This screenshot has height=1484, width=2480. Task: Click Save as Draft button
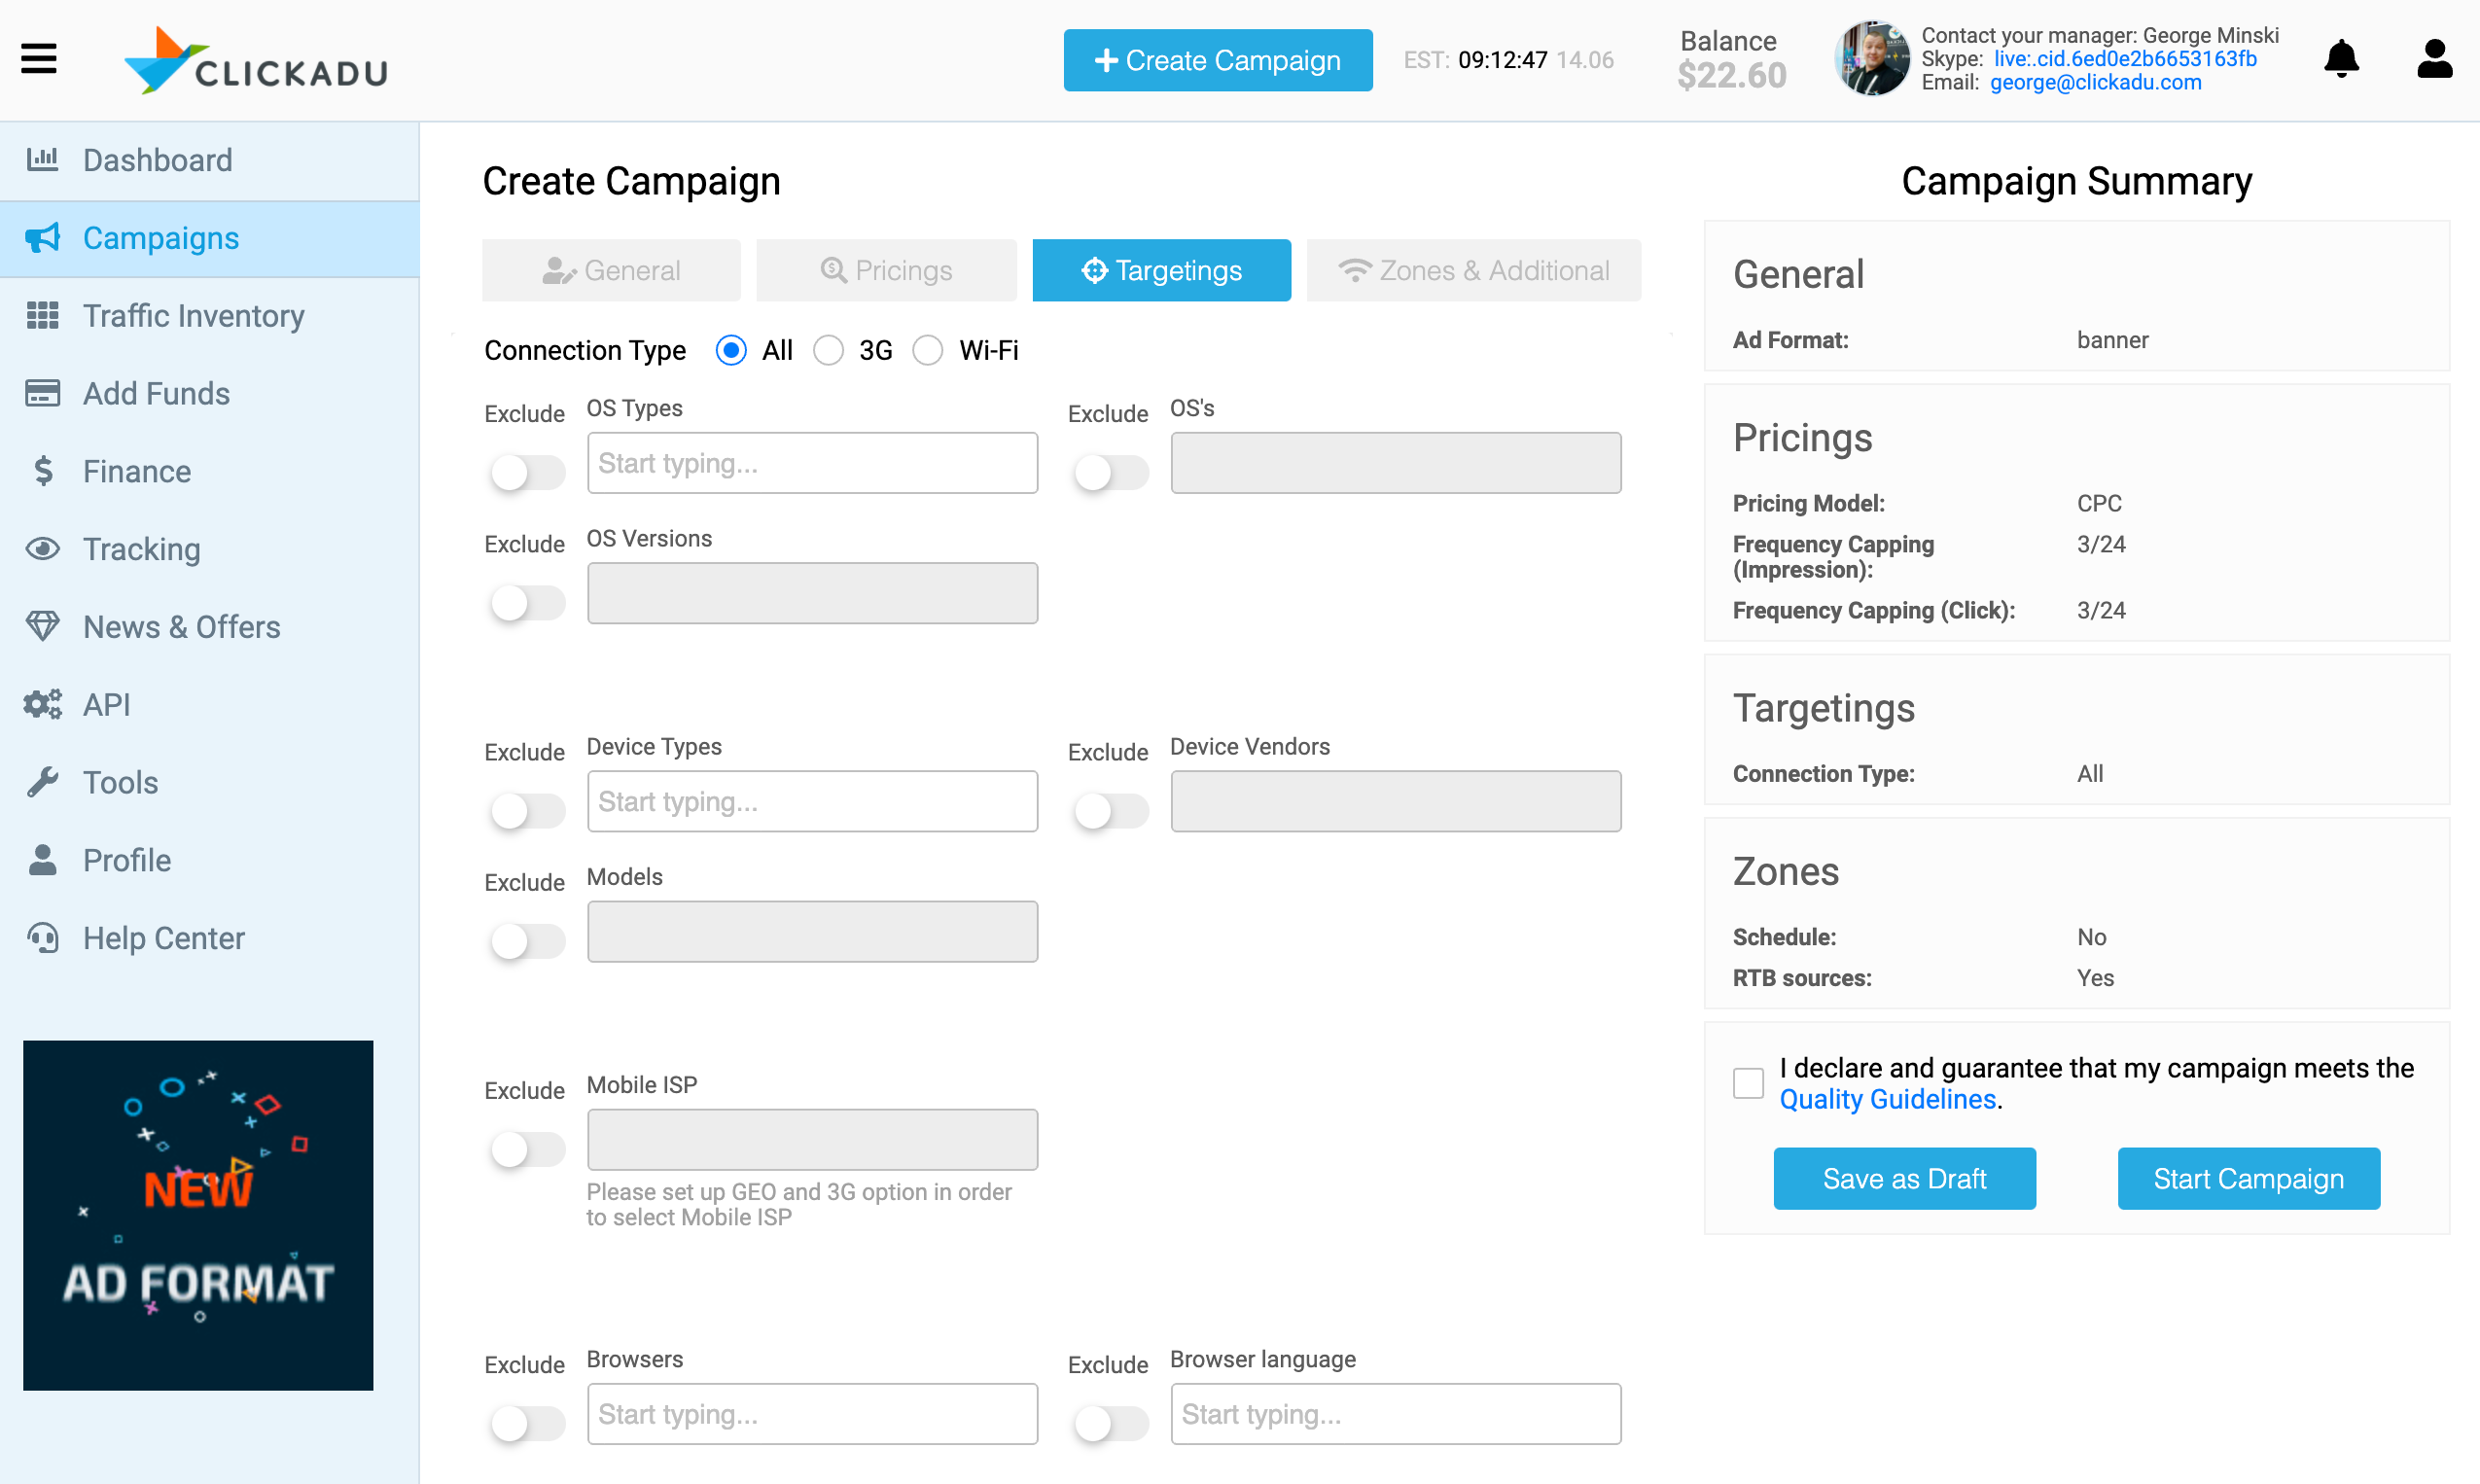click(1904, 1179)
